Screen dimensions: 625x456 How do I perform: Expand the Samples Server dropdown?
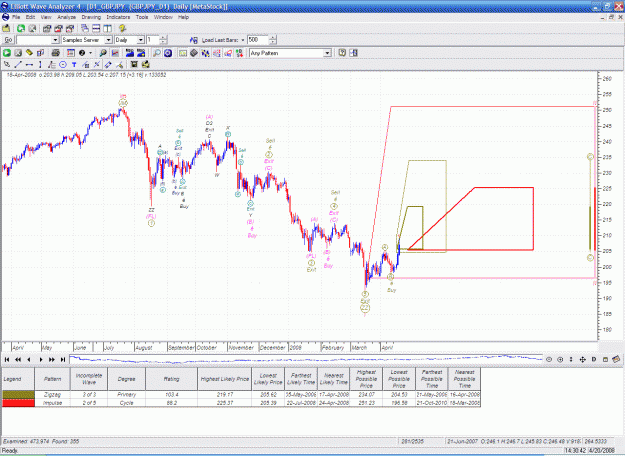point(108,40)
